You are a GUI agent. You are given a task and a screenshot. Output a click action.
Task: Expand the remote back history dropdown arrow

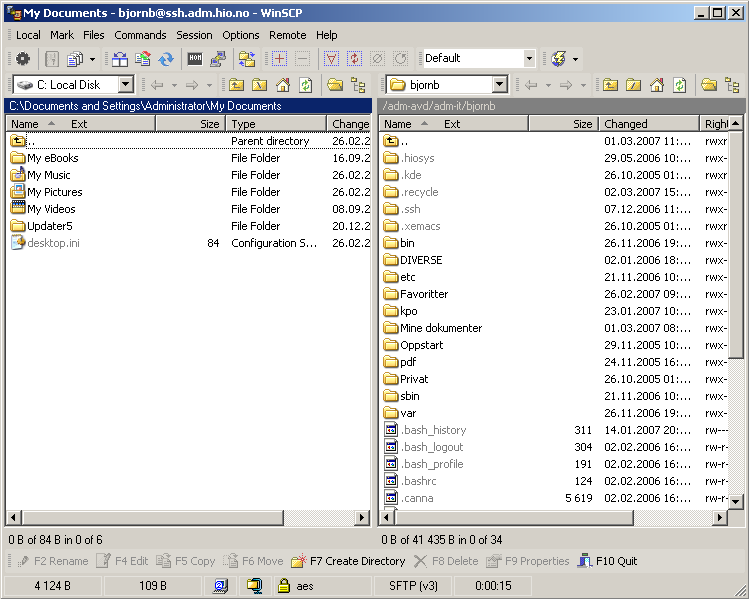[548, 85]
